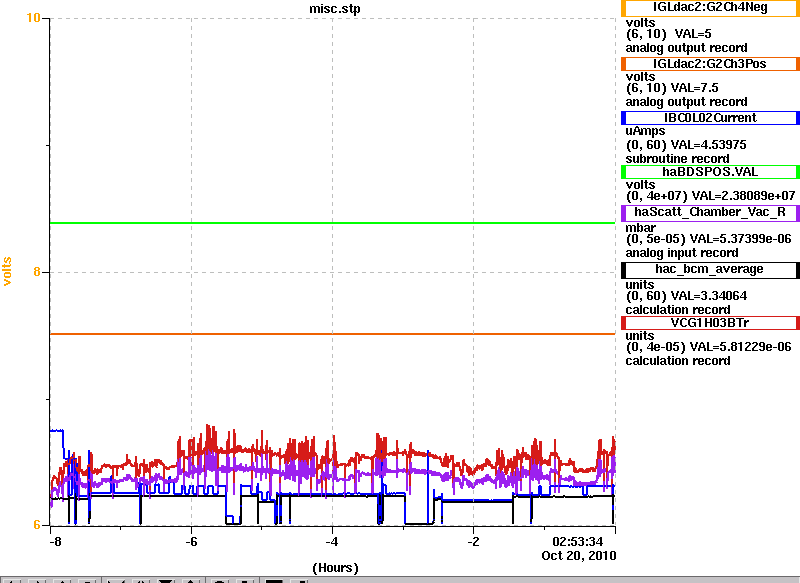
Task: Click "analog output record" under IGLdac2:G2Ch4Neg
Action: 686,48
